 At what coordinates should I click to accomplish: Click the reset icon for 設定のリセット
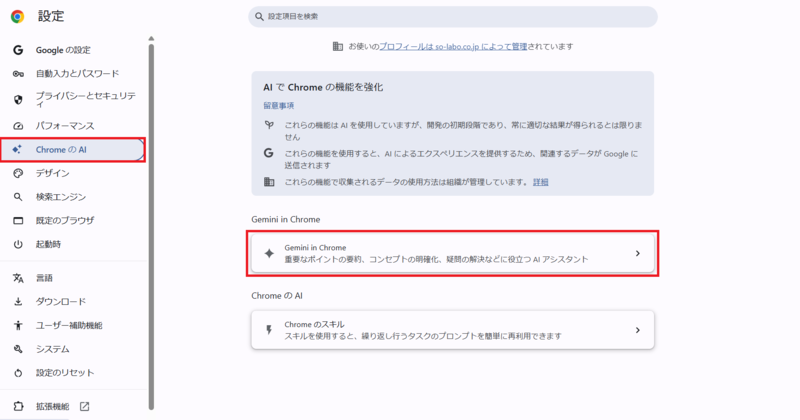coord(18,373)
